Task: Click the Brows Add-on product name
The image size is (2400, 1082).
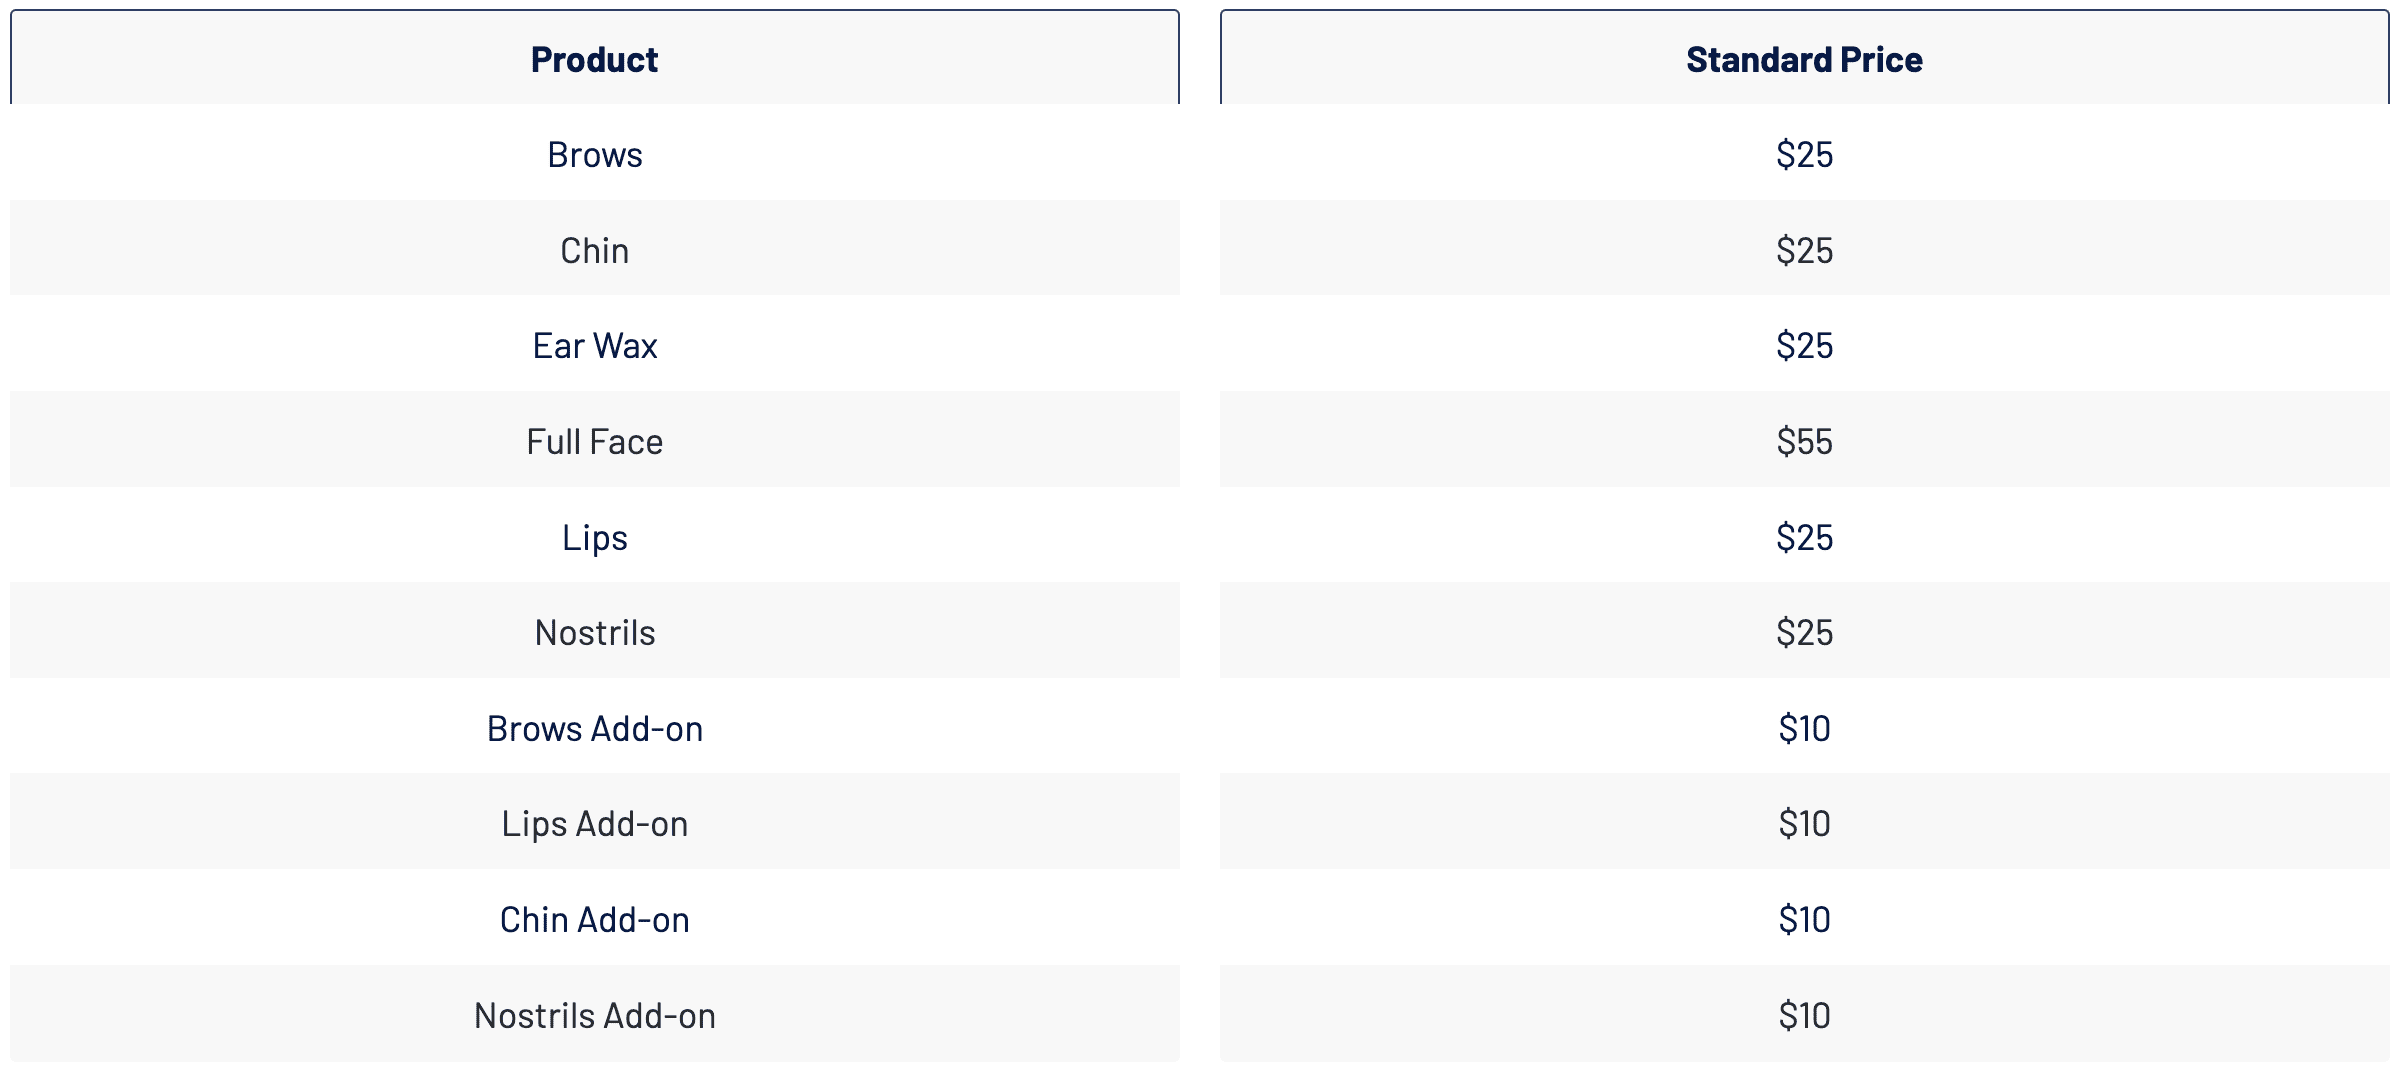Action: coord(595,728)
